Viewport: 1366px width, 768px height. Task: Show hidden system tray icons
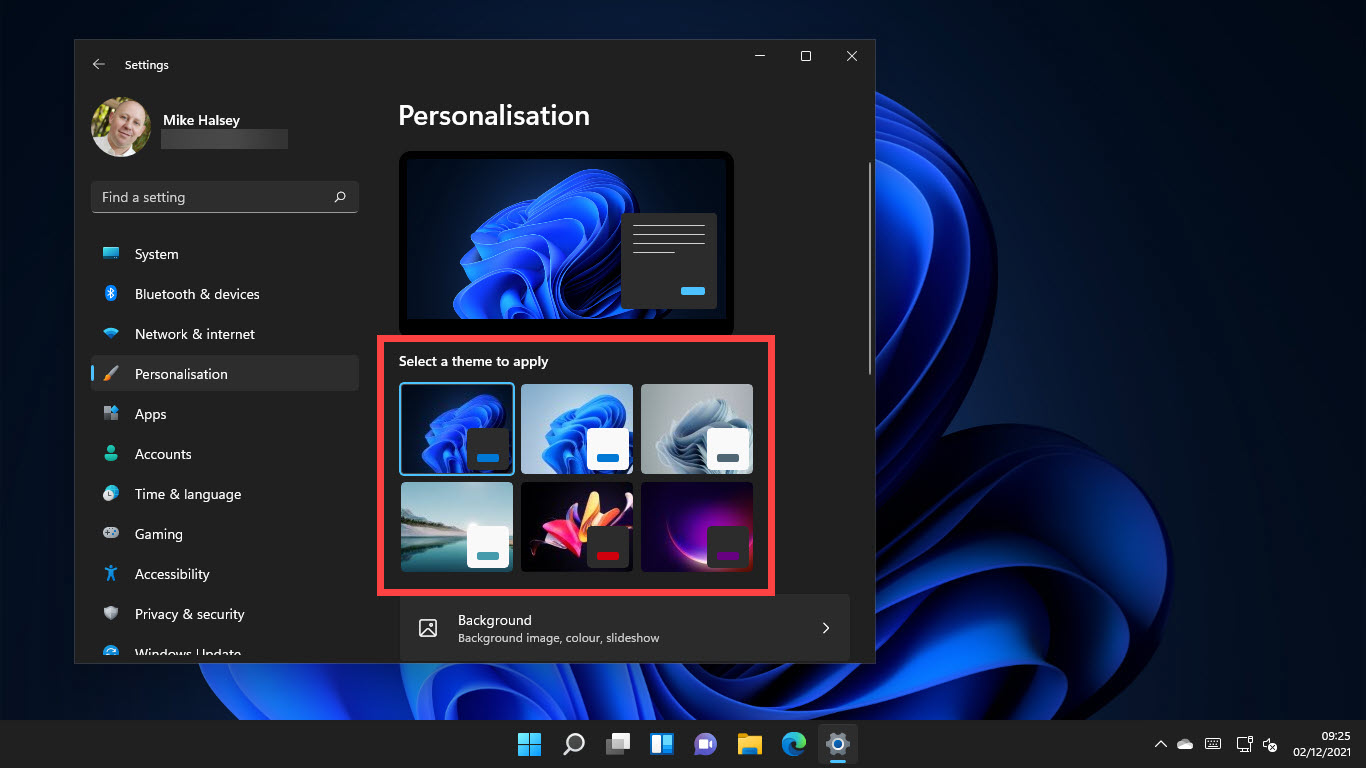tap(1160, 744)
